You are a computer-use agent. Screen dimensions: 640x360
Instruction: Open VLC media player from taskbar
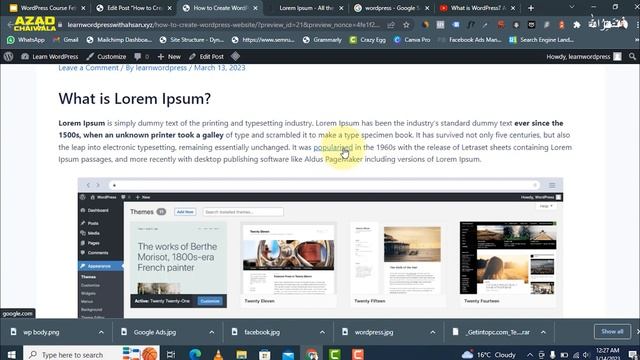coord(218,355)
